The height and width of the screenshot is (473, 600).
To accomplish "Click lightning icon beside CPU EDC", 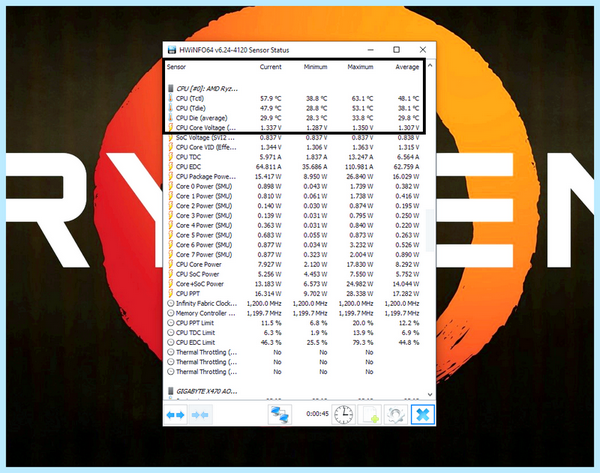I will (x=171, y=166).
